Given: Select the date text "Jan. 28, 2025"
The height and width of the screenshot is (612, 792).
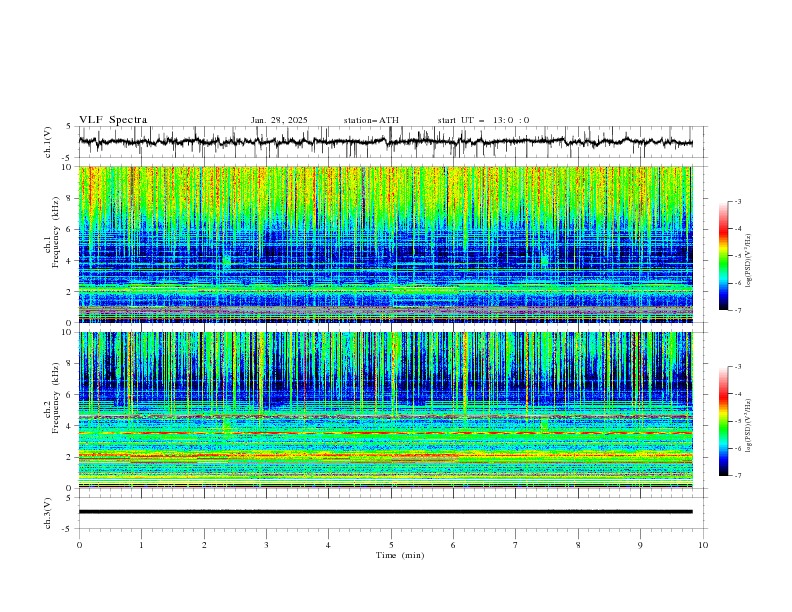Looking at the screenshot, I should tap(279, 120).
